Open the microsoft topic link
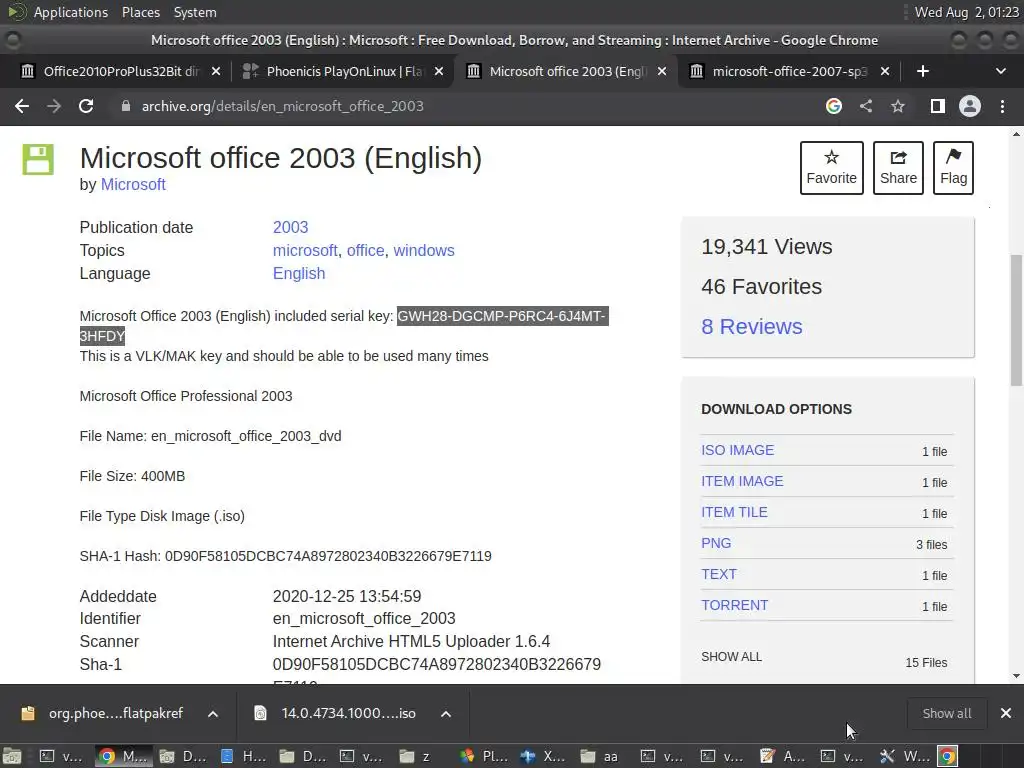 tap(305, 250)
